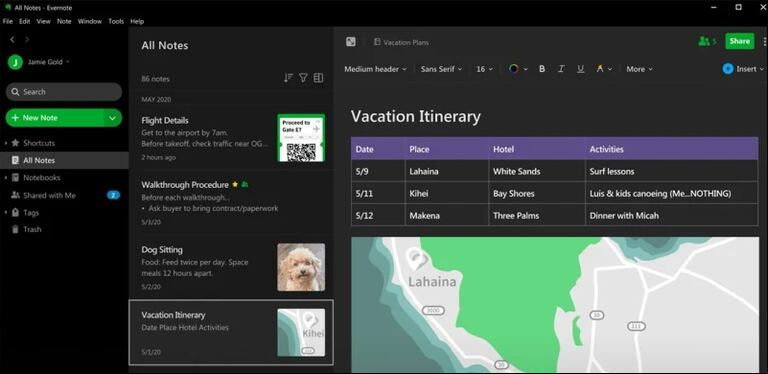
Task: Click the star on Walkthrough Procedure
Action: (235, 185)
